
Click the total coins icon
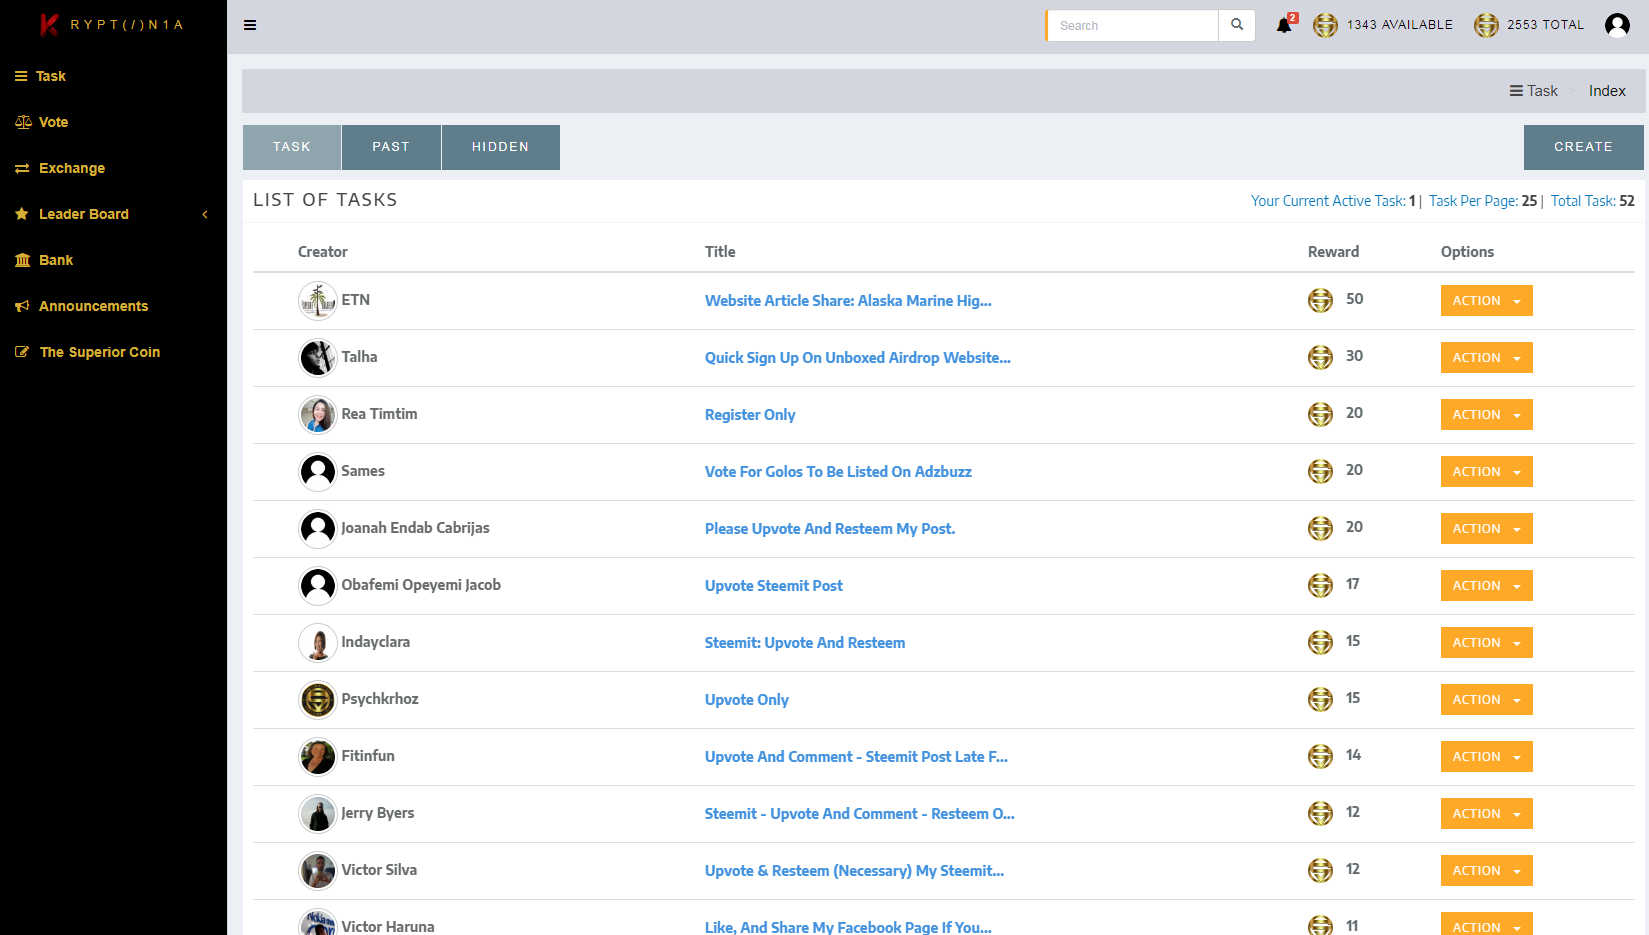(x=1486, y=25)
